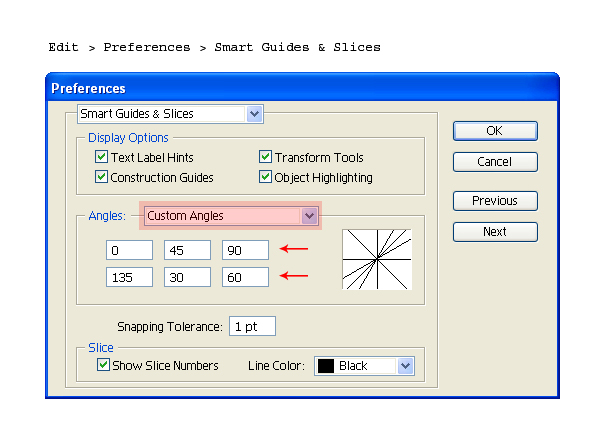
Task: Toggle Object Highlighting checkbox
Action: point(265,177)
